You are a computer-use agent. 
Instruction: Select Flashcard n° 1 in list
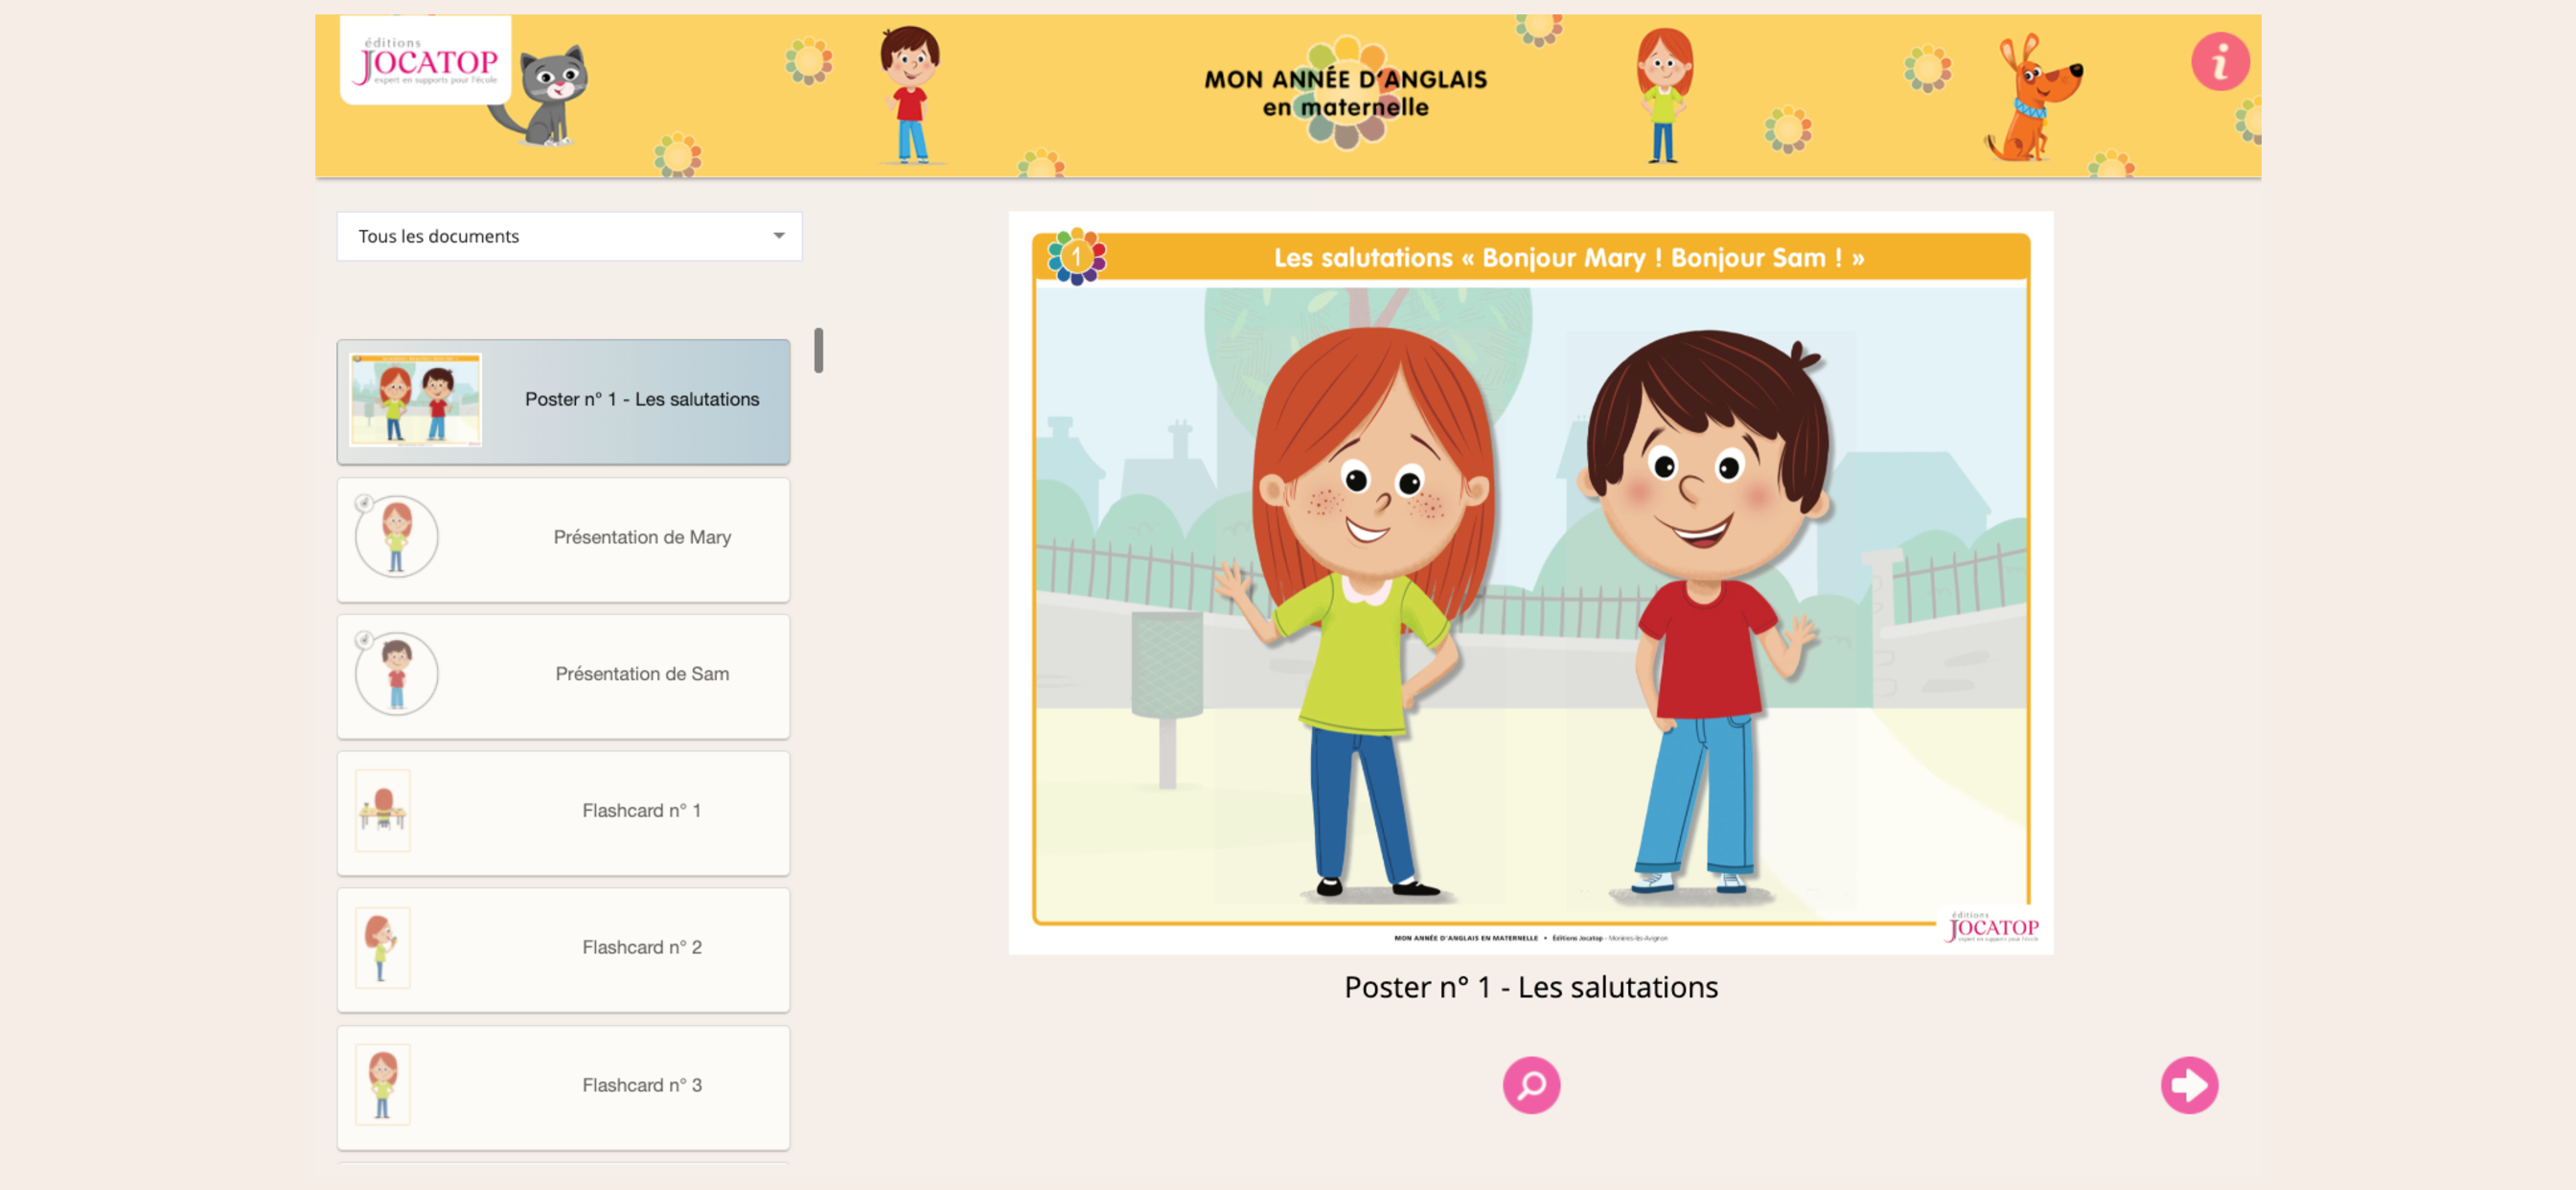[640, 811]
